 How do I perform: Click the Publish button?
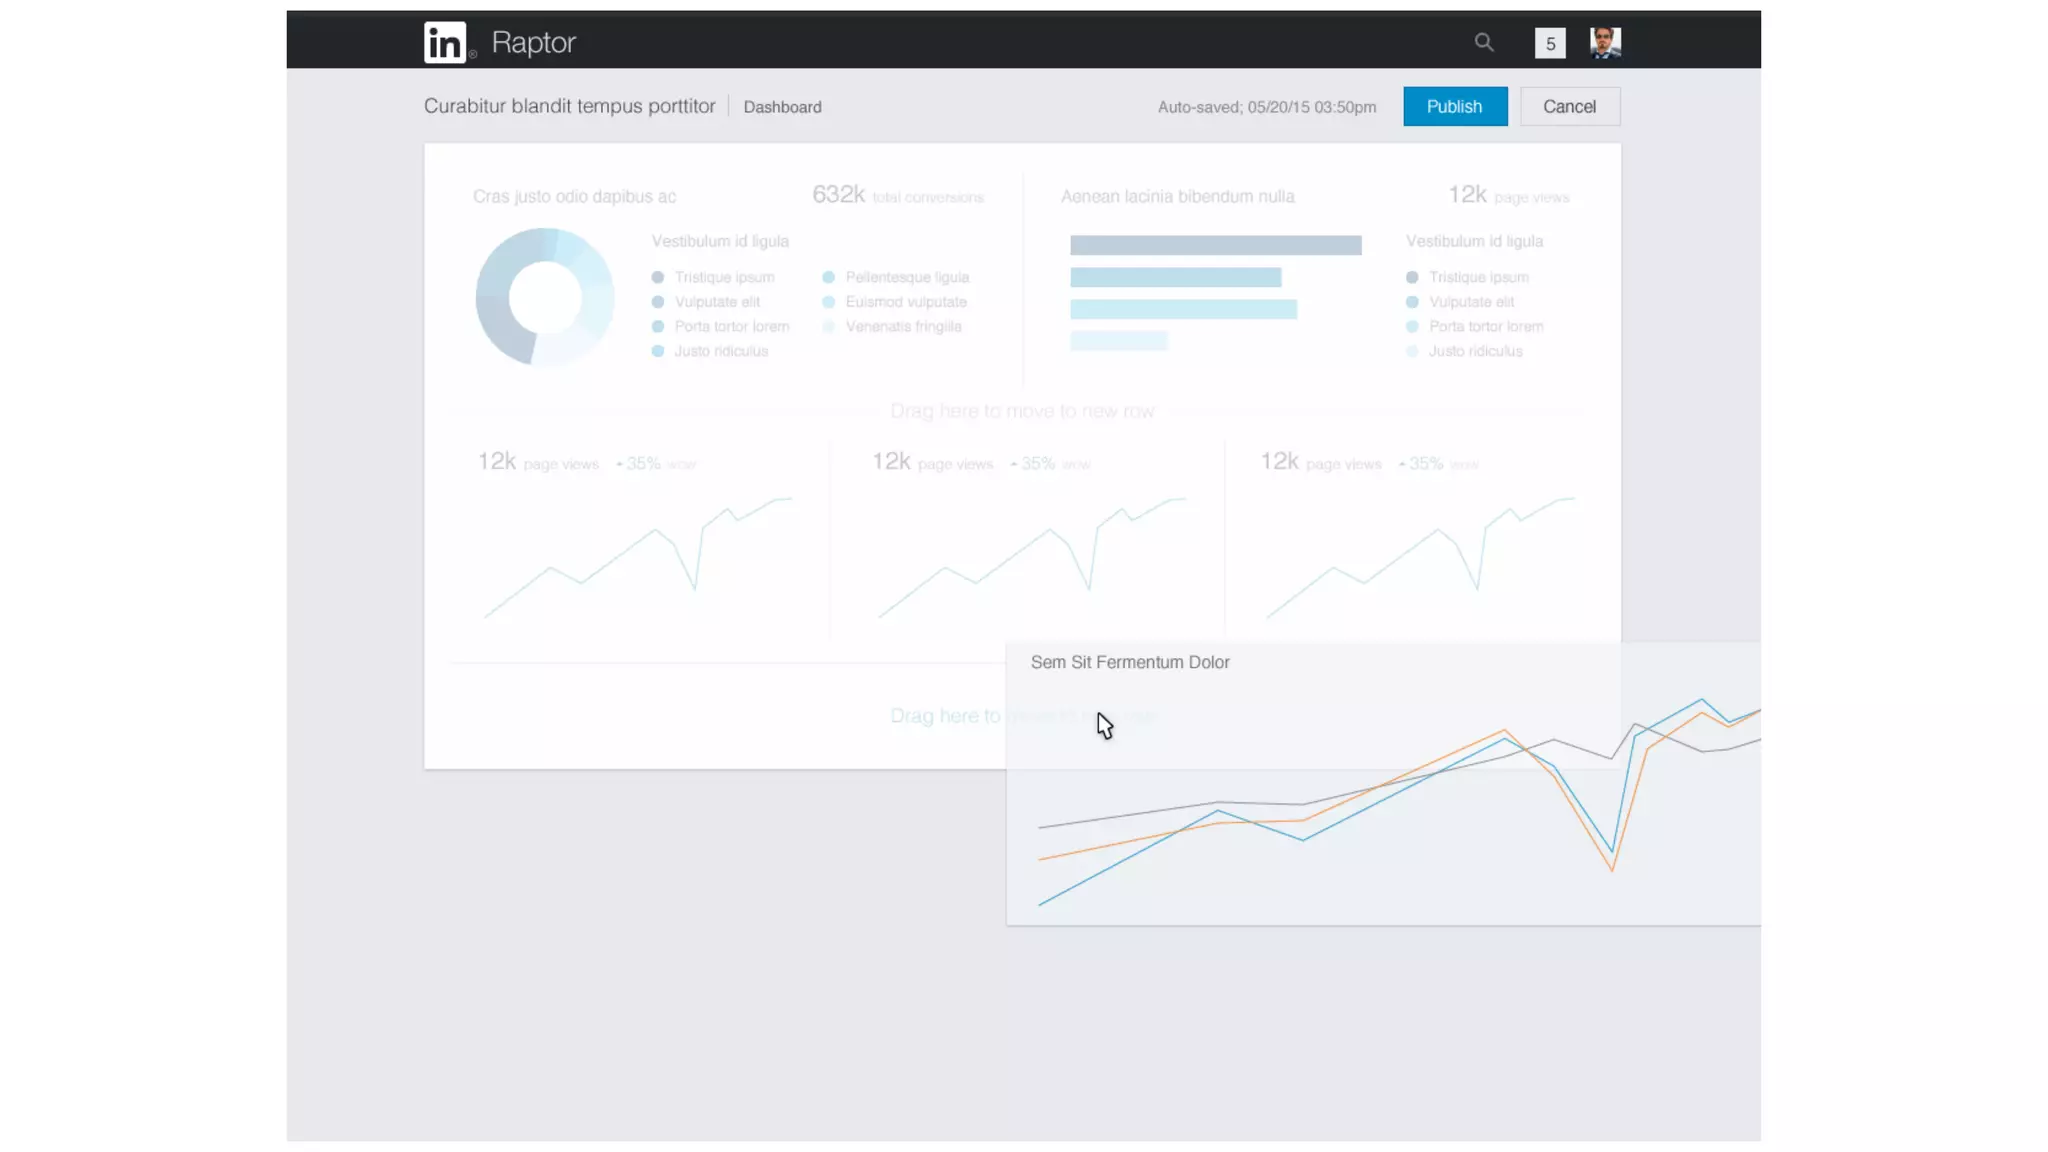tap(1454, 106)
